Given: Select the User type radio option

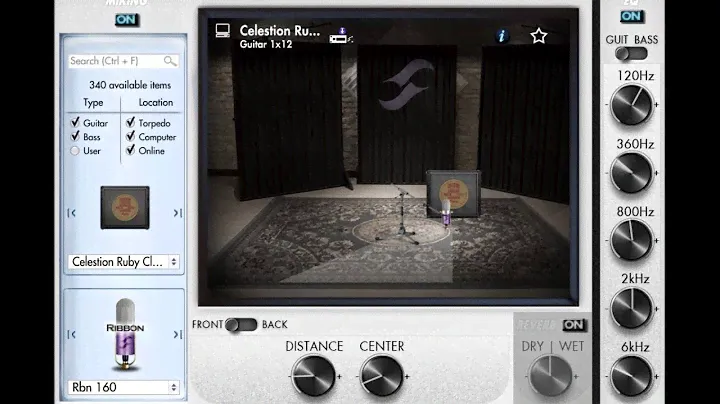Looking at the screenshot, I should (75, 151).
